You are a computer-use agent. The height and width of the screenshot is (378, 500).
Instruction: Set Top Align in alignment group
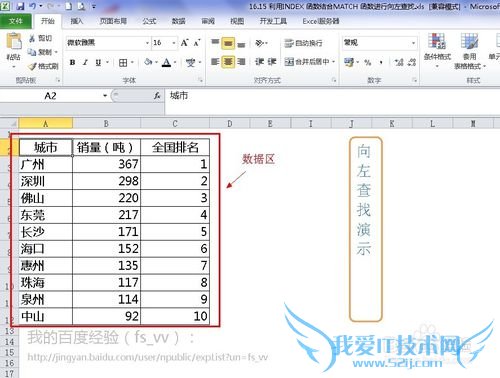[x=215, y=43]
